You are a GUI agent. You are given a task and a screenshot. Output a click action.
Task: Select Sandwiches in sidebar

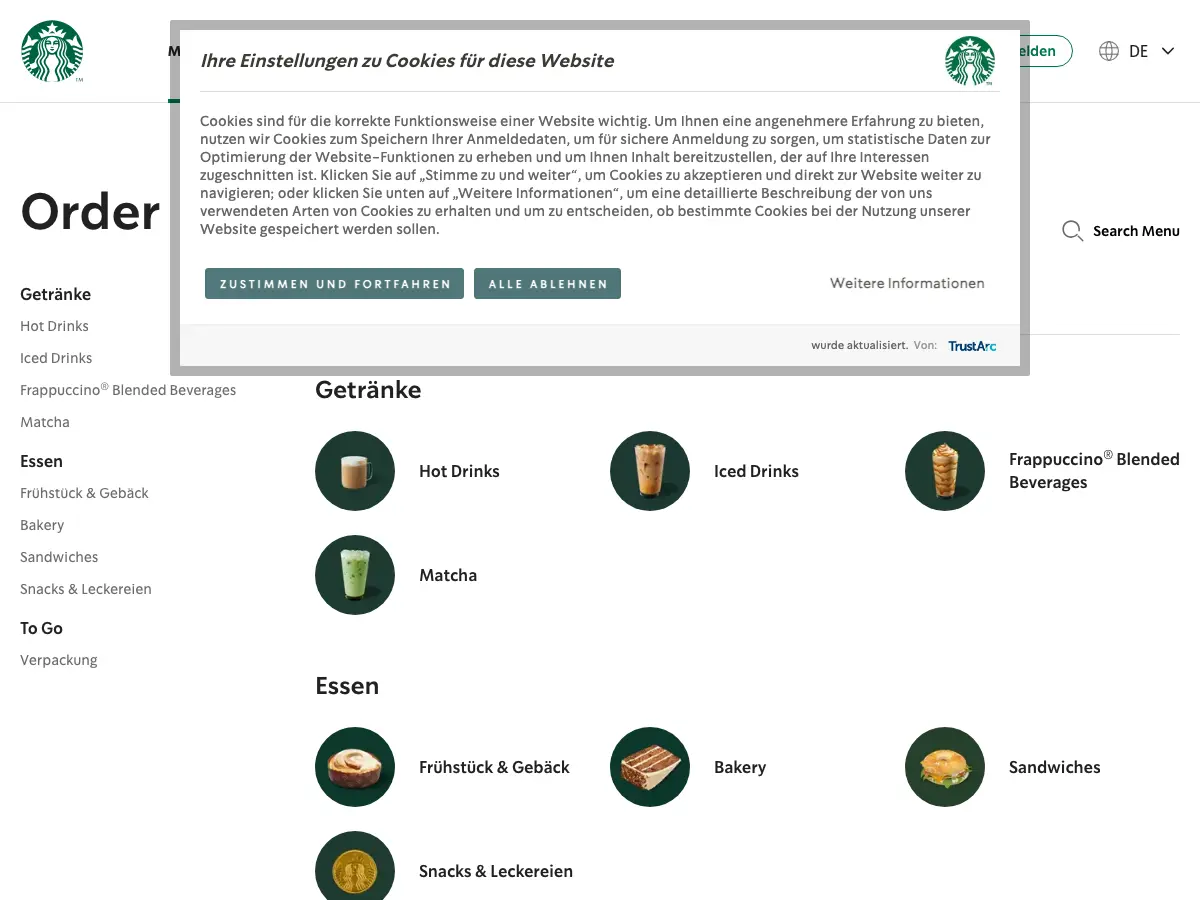click(x=59, y=557)
